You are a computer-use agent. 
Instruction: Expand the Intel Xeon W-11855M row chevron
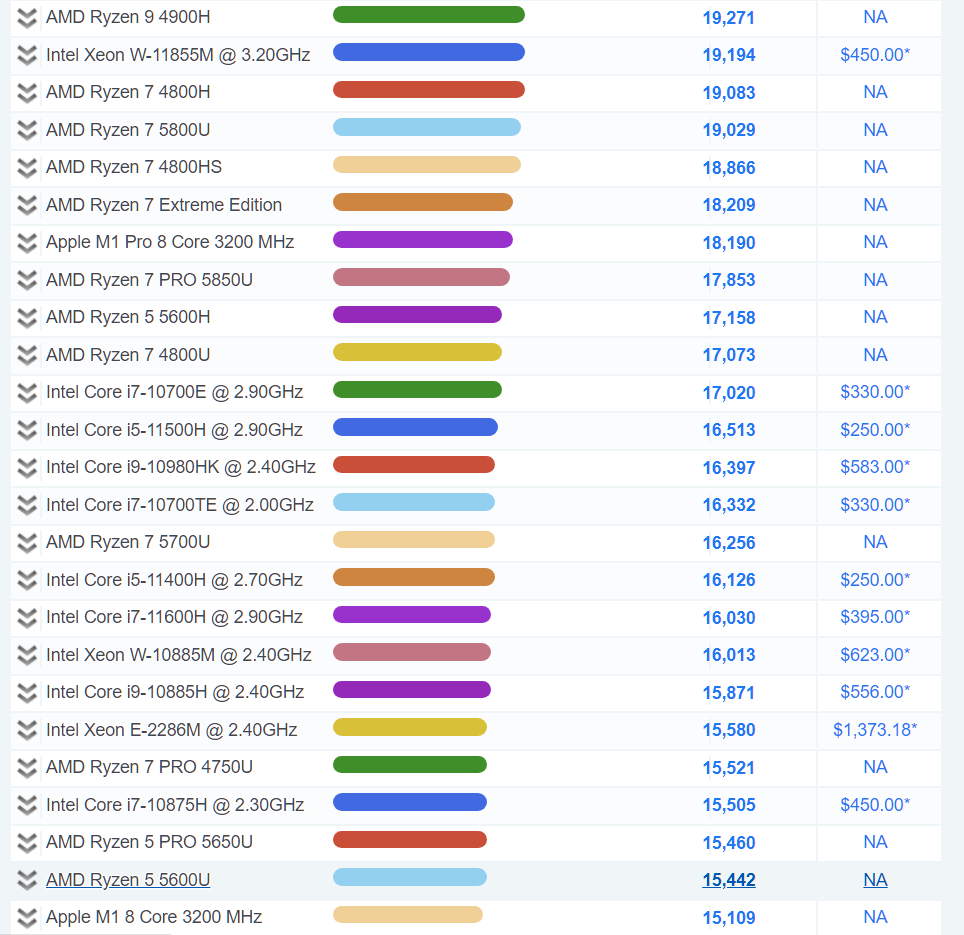26,55
